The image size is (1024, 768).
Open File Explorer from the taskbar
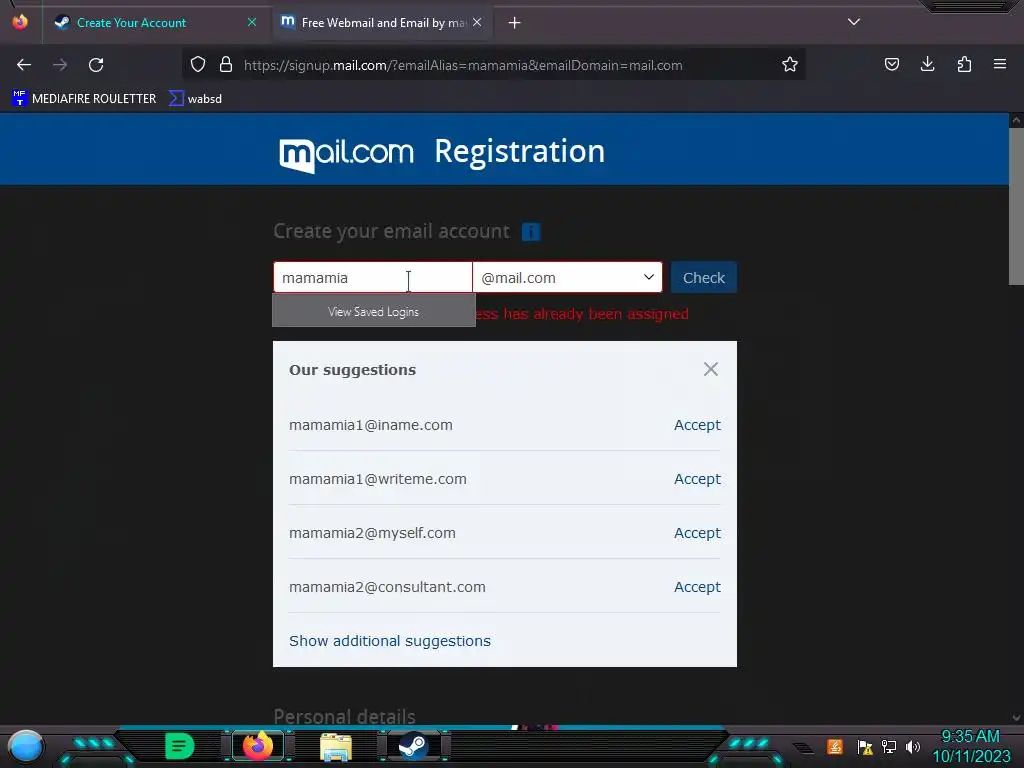tap(336, 746)
